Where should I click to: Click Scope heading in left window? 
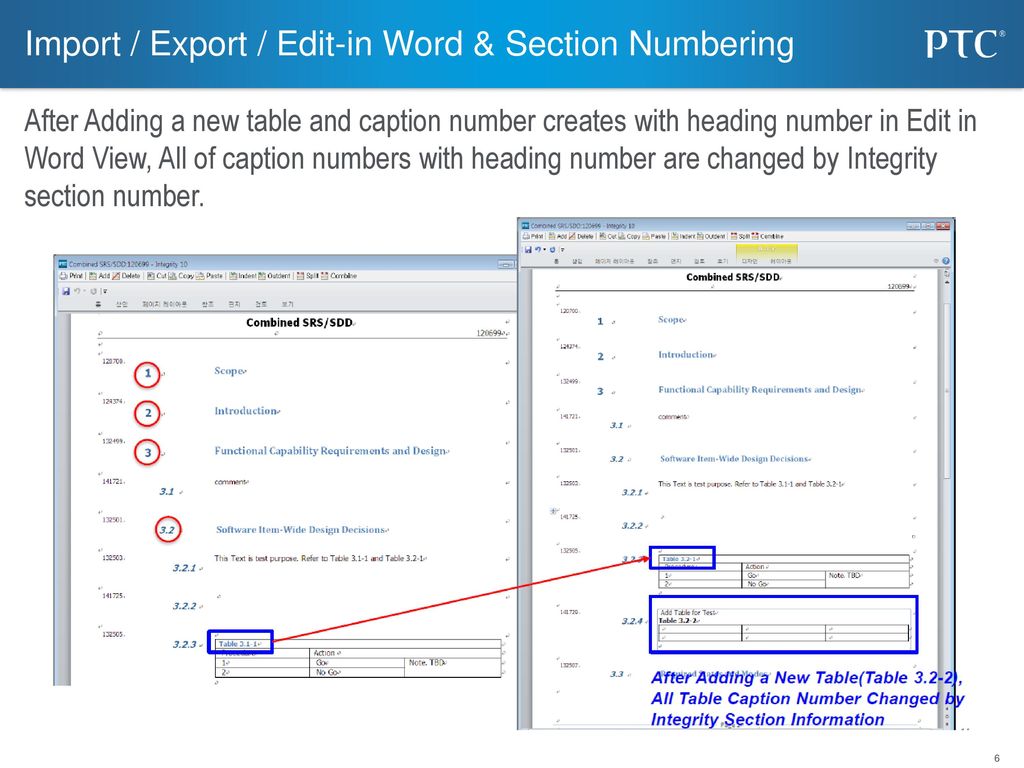230,371
